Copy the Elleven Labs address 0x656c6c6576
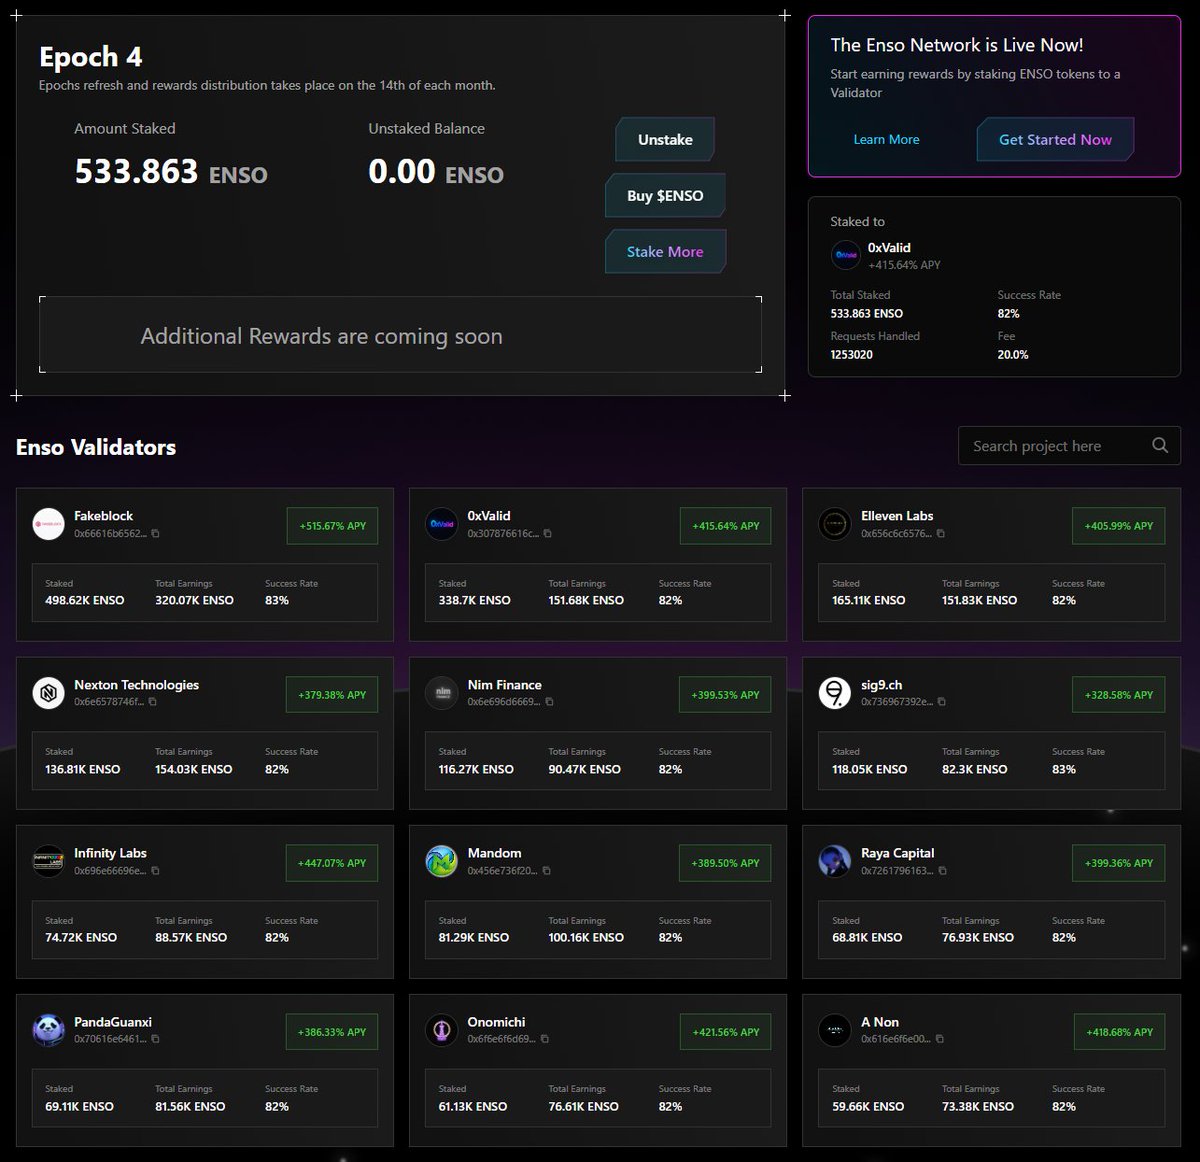This screenshot has width=1200, height=1162. coord(940,534)
